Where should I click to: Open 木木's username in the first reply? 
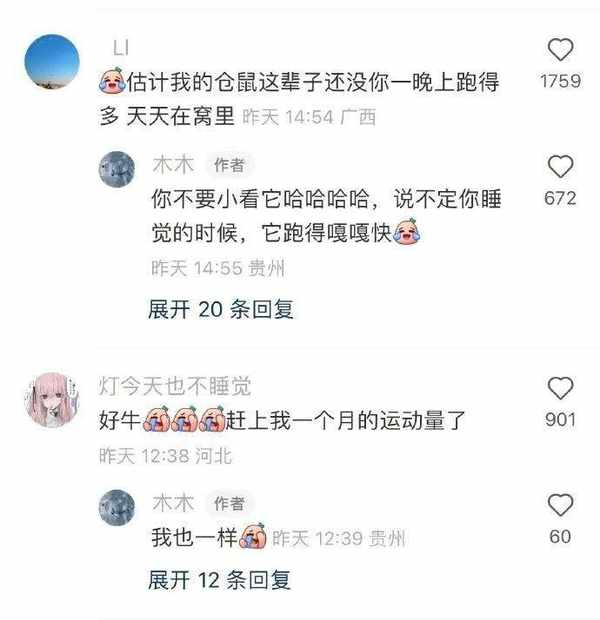pos(173,164)
